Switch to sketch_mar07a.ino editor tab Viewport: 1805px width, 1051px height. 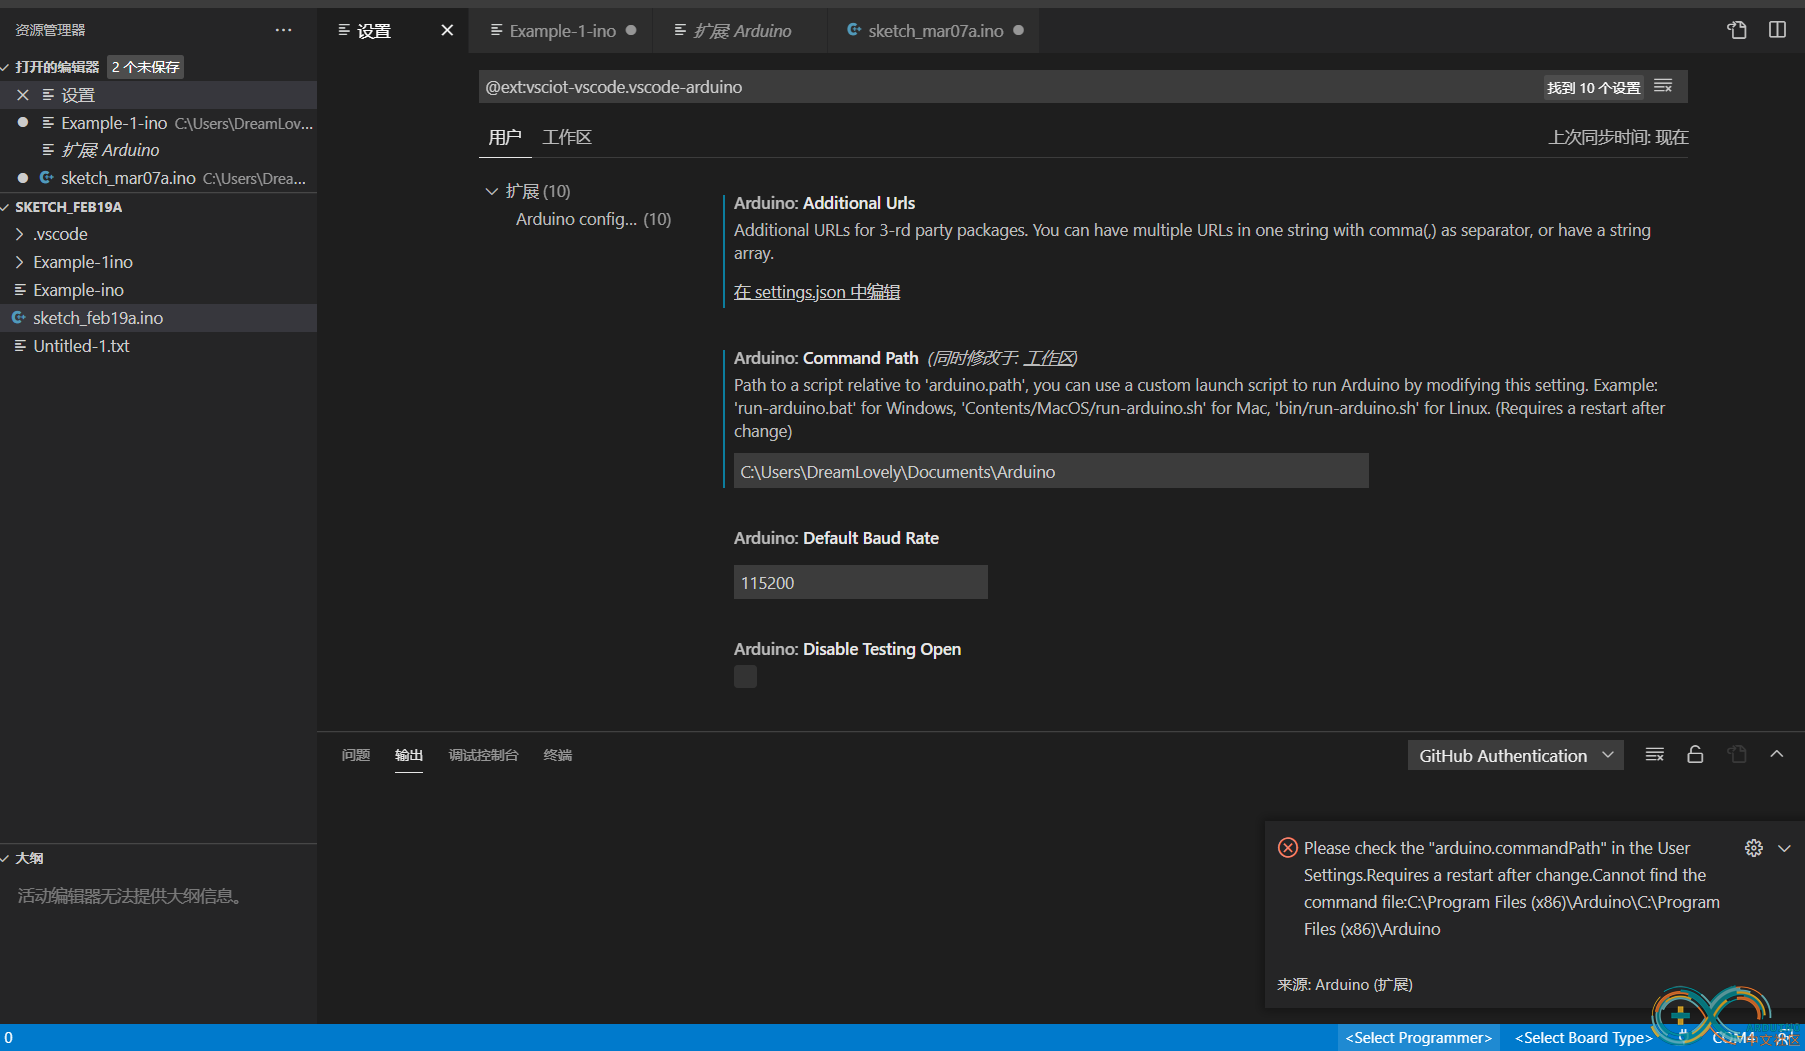(934, 31)
